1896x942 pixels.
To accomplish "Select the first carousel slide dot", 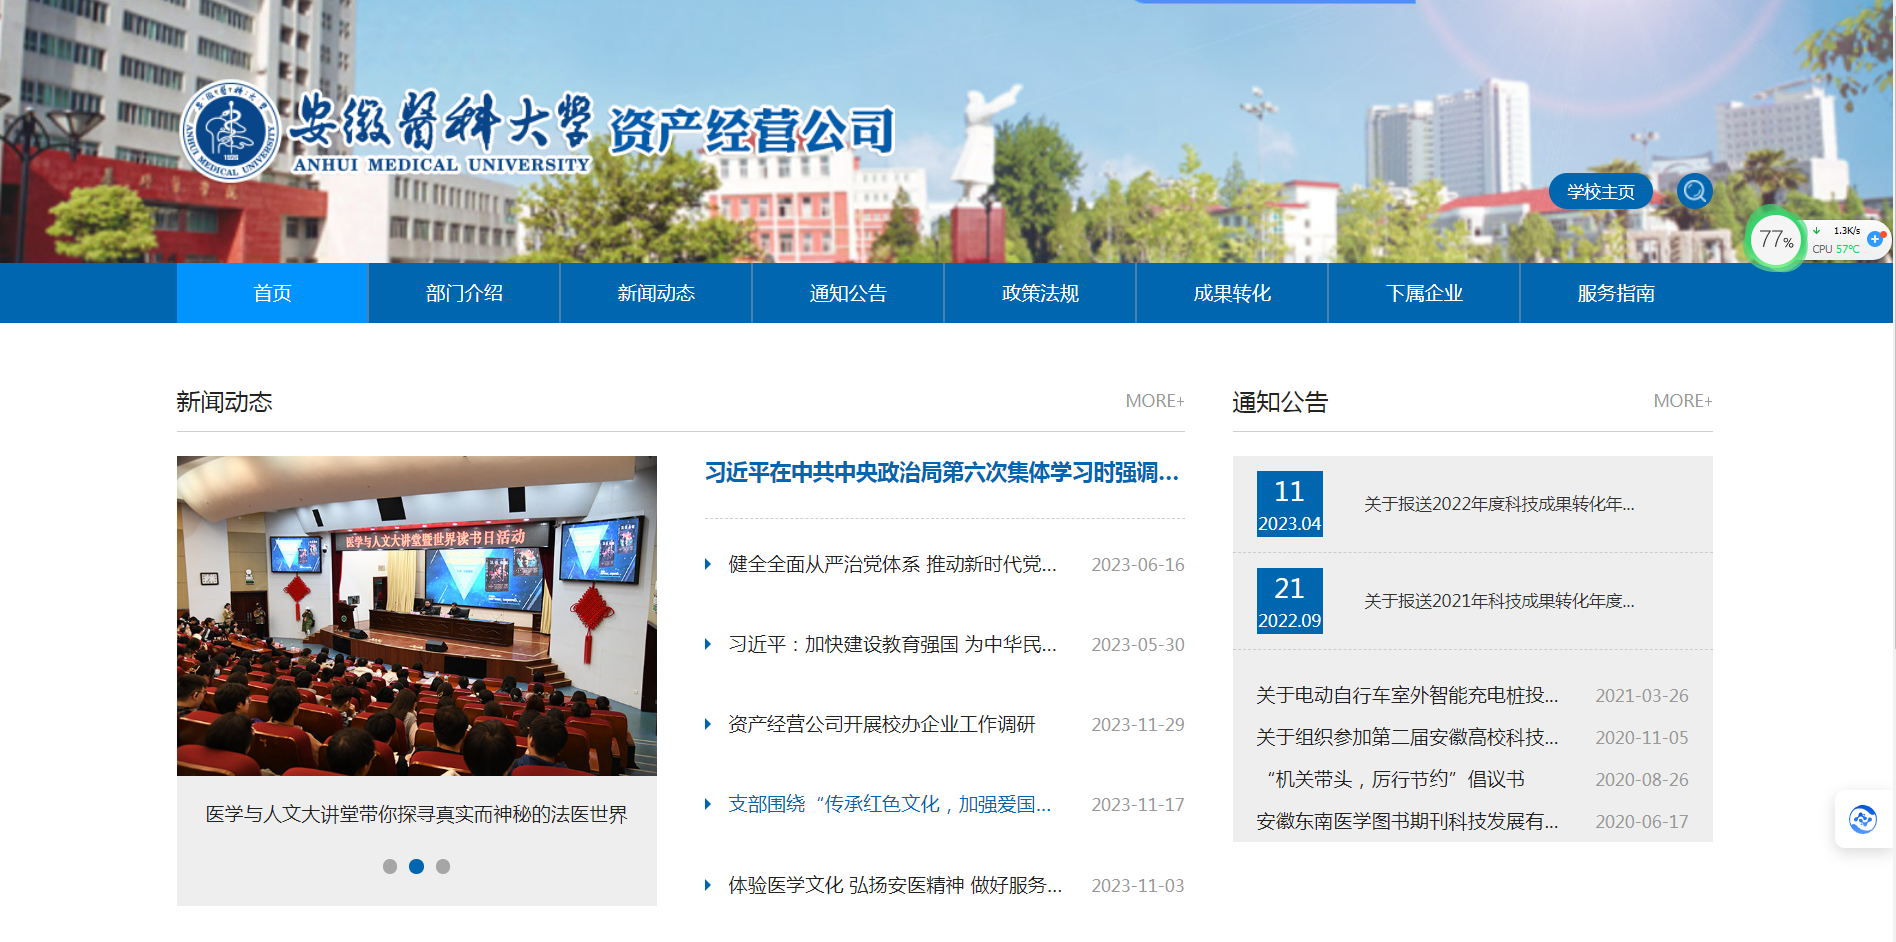I will coord(390,866).
